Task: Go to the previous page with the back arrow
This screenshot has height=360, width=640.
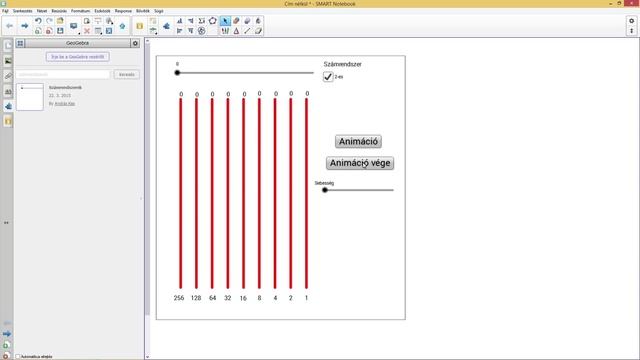Action: tap(9, 26)
